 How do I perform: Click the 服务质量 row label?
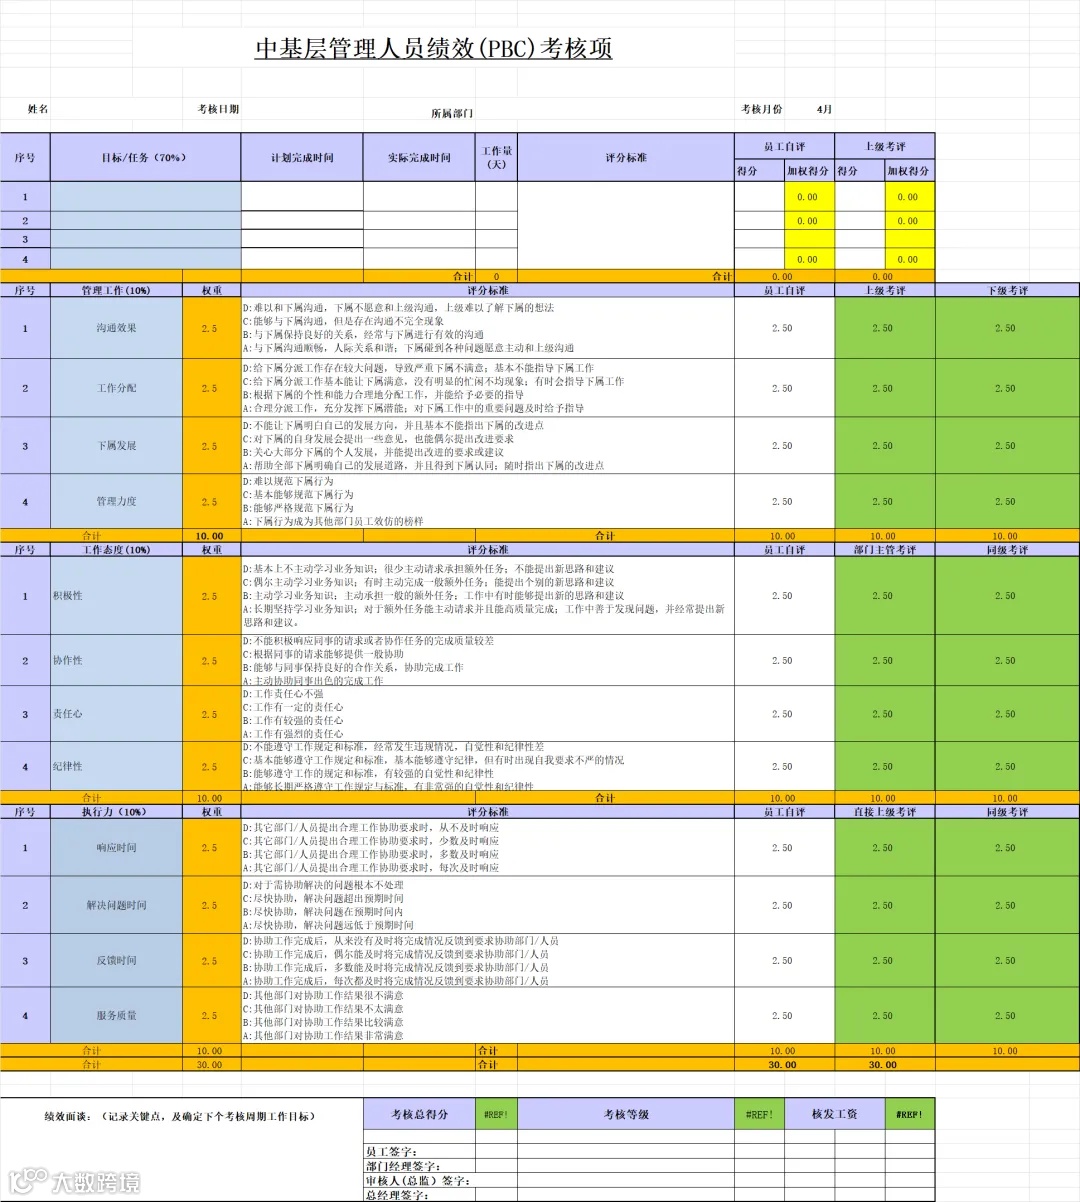pyautogui.click(x=116, y=1015)
